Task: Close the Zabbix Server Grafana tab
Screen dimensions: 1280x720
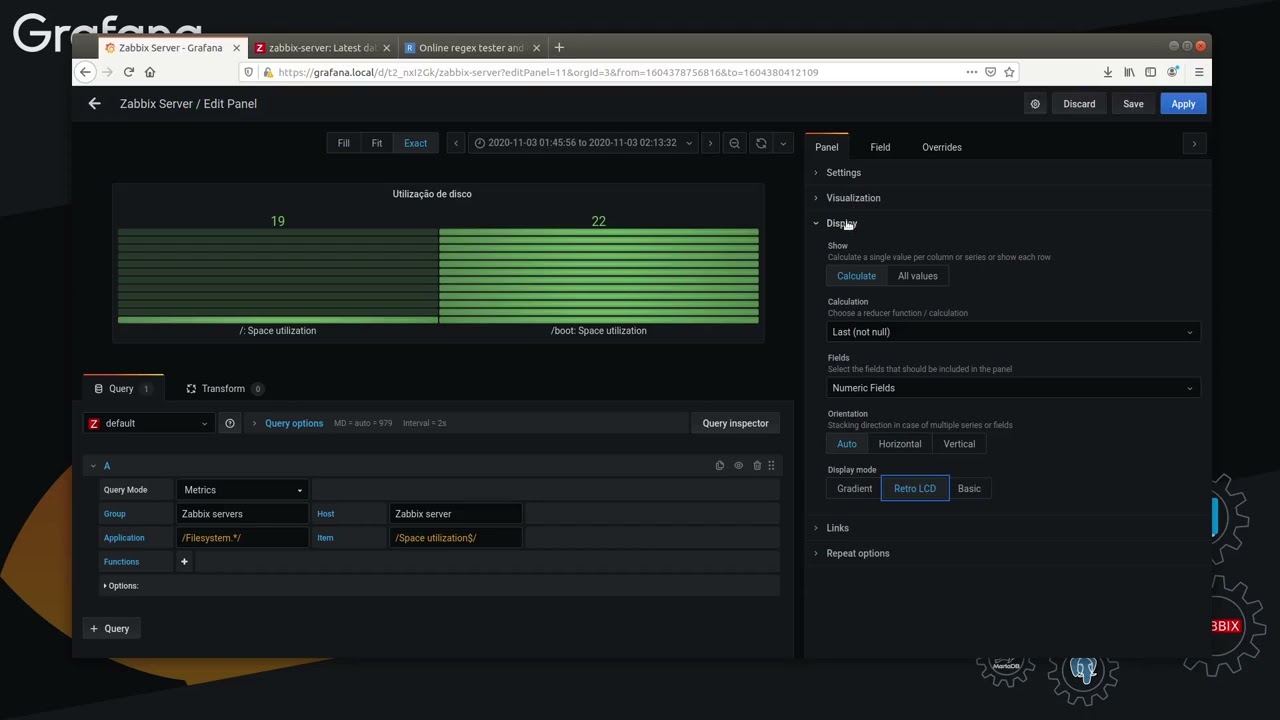Action: 237,47
